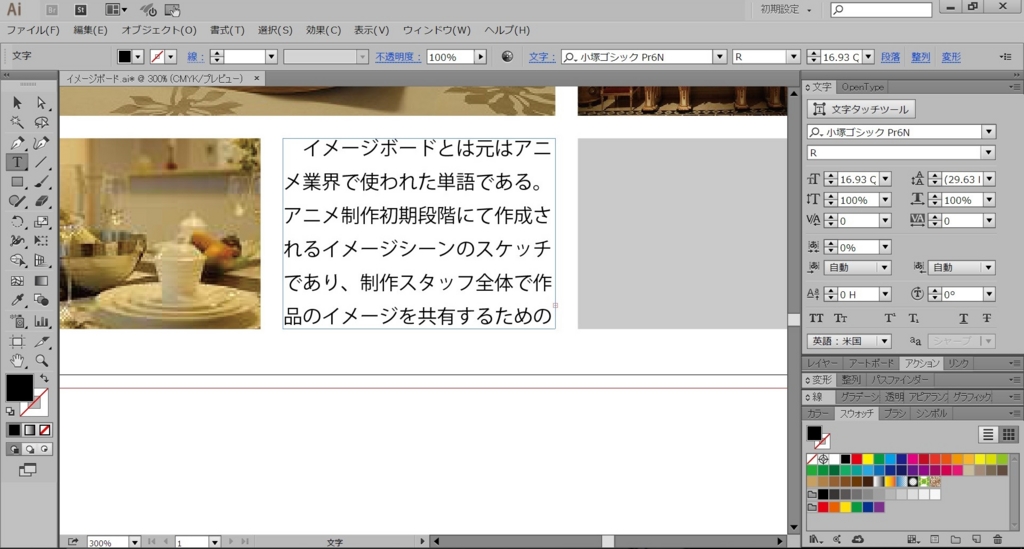Pick the yellow swatch in first row
This screenshot has width=1024, height=549.
point(868,459)
